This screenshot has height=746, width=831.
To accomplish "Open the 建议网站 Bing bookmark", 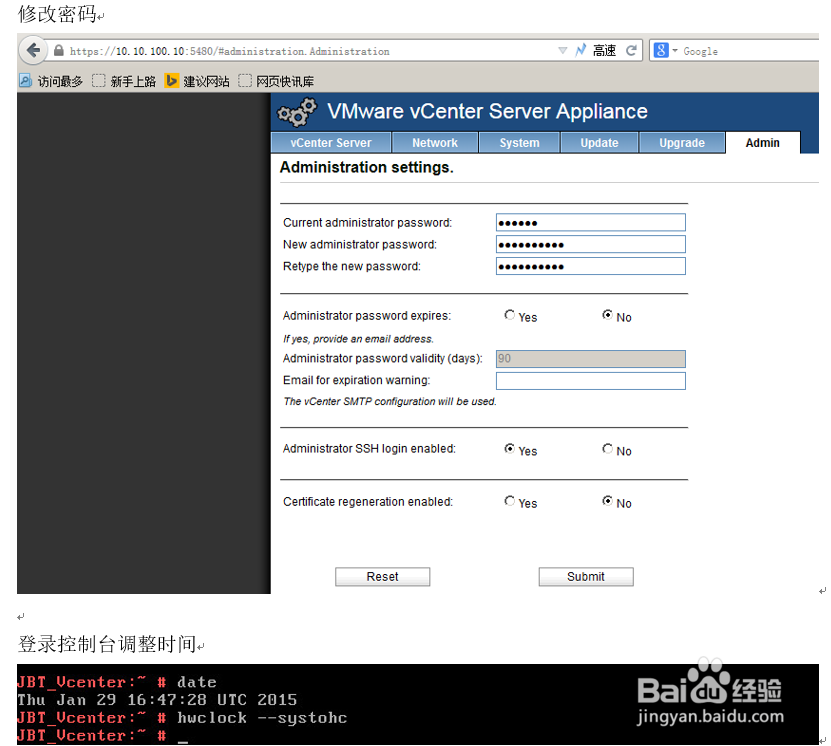I will click(x=197, y=81).
